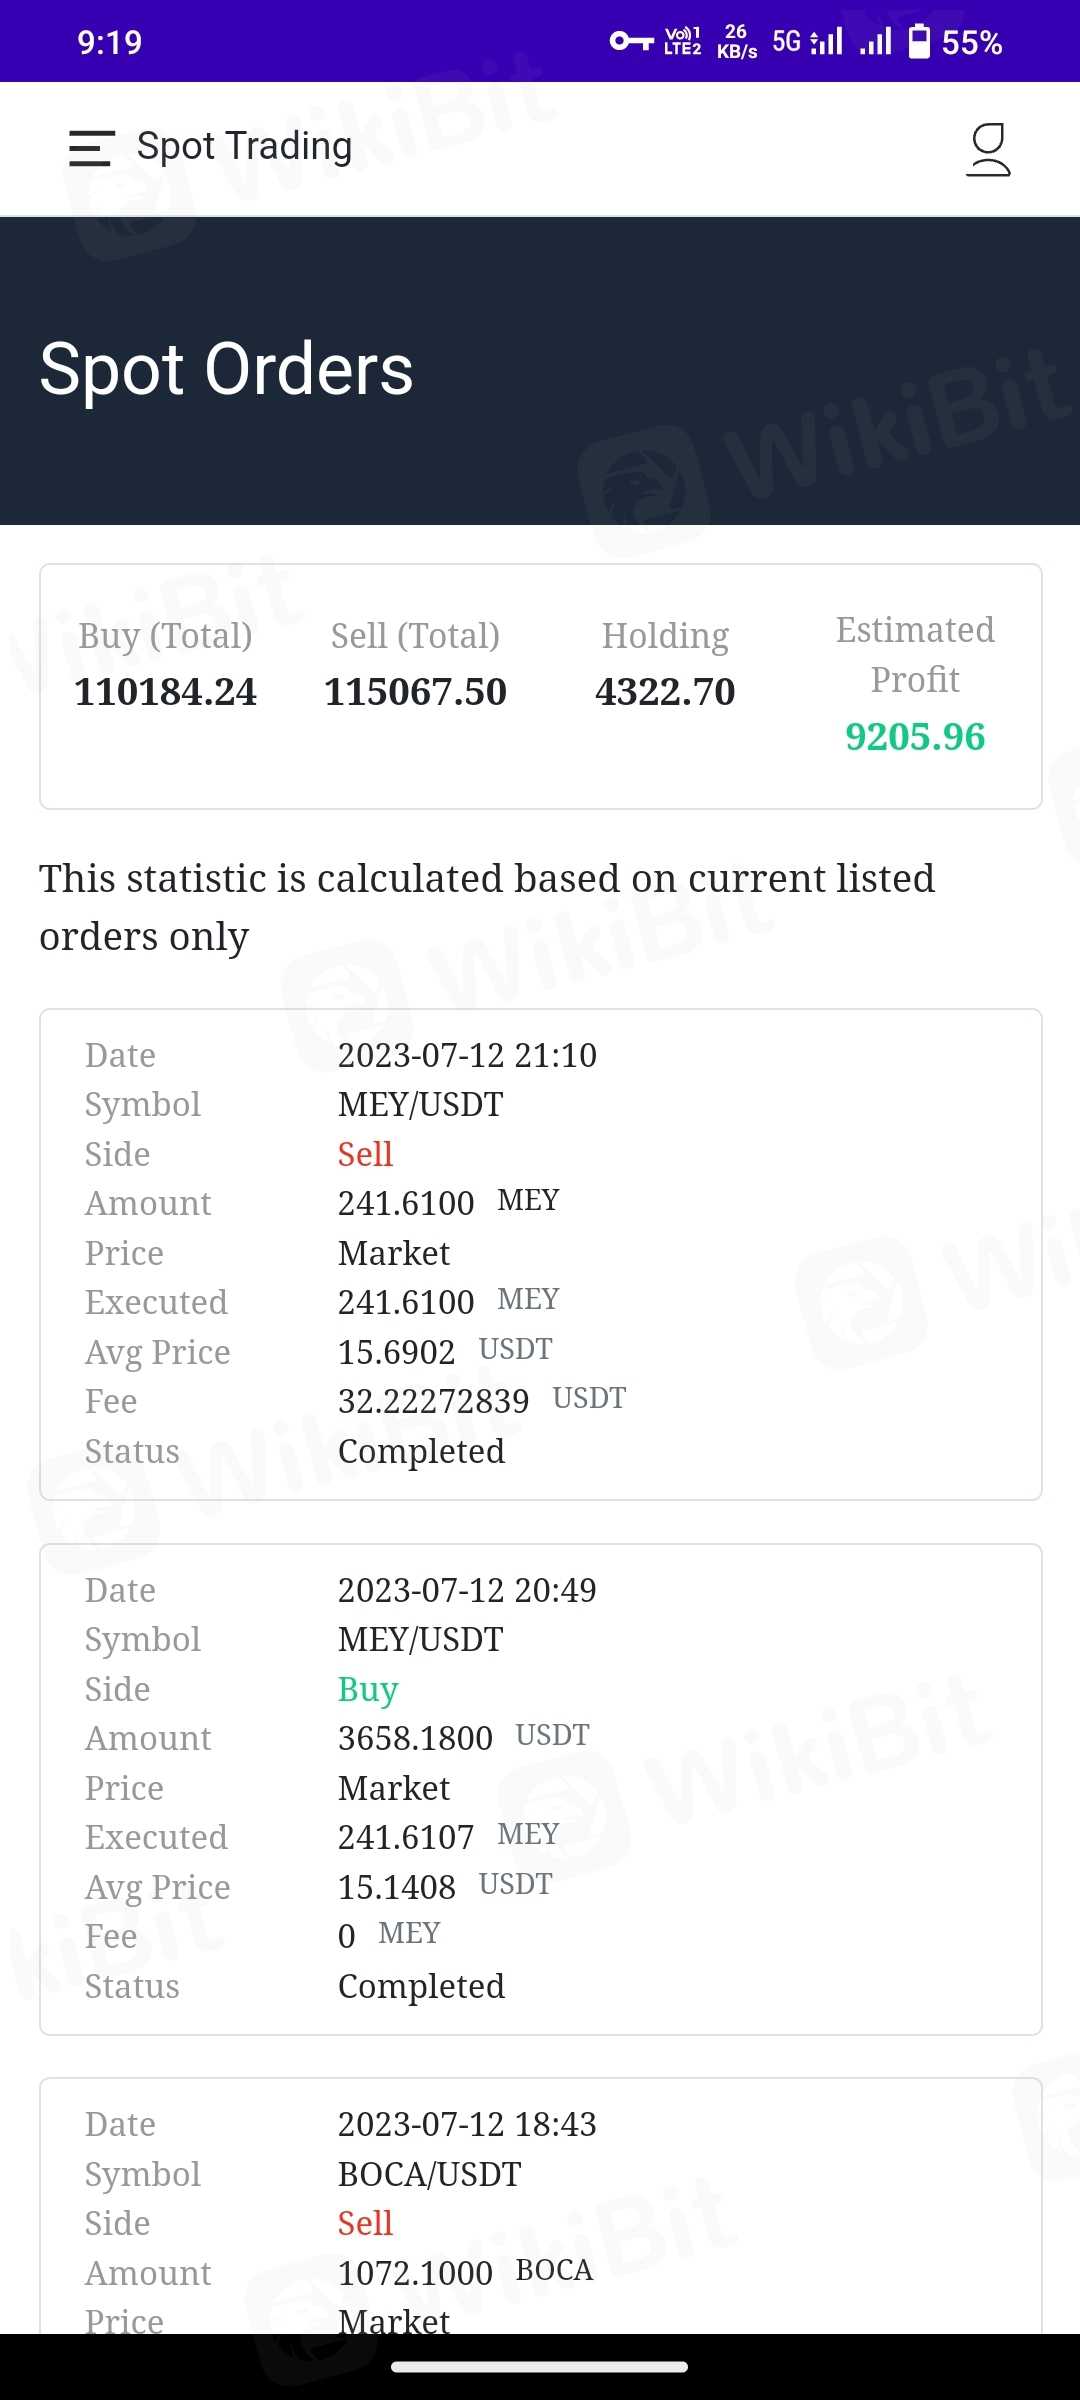
Task: Tap the VPN key status icon
Action: pyautogui.click(x=631, y=41)
